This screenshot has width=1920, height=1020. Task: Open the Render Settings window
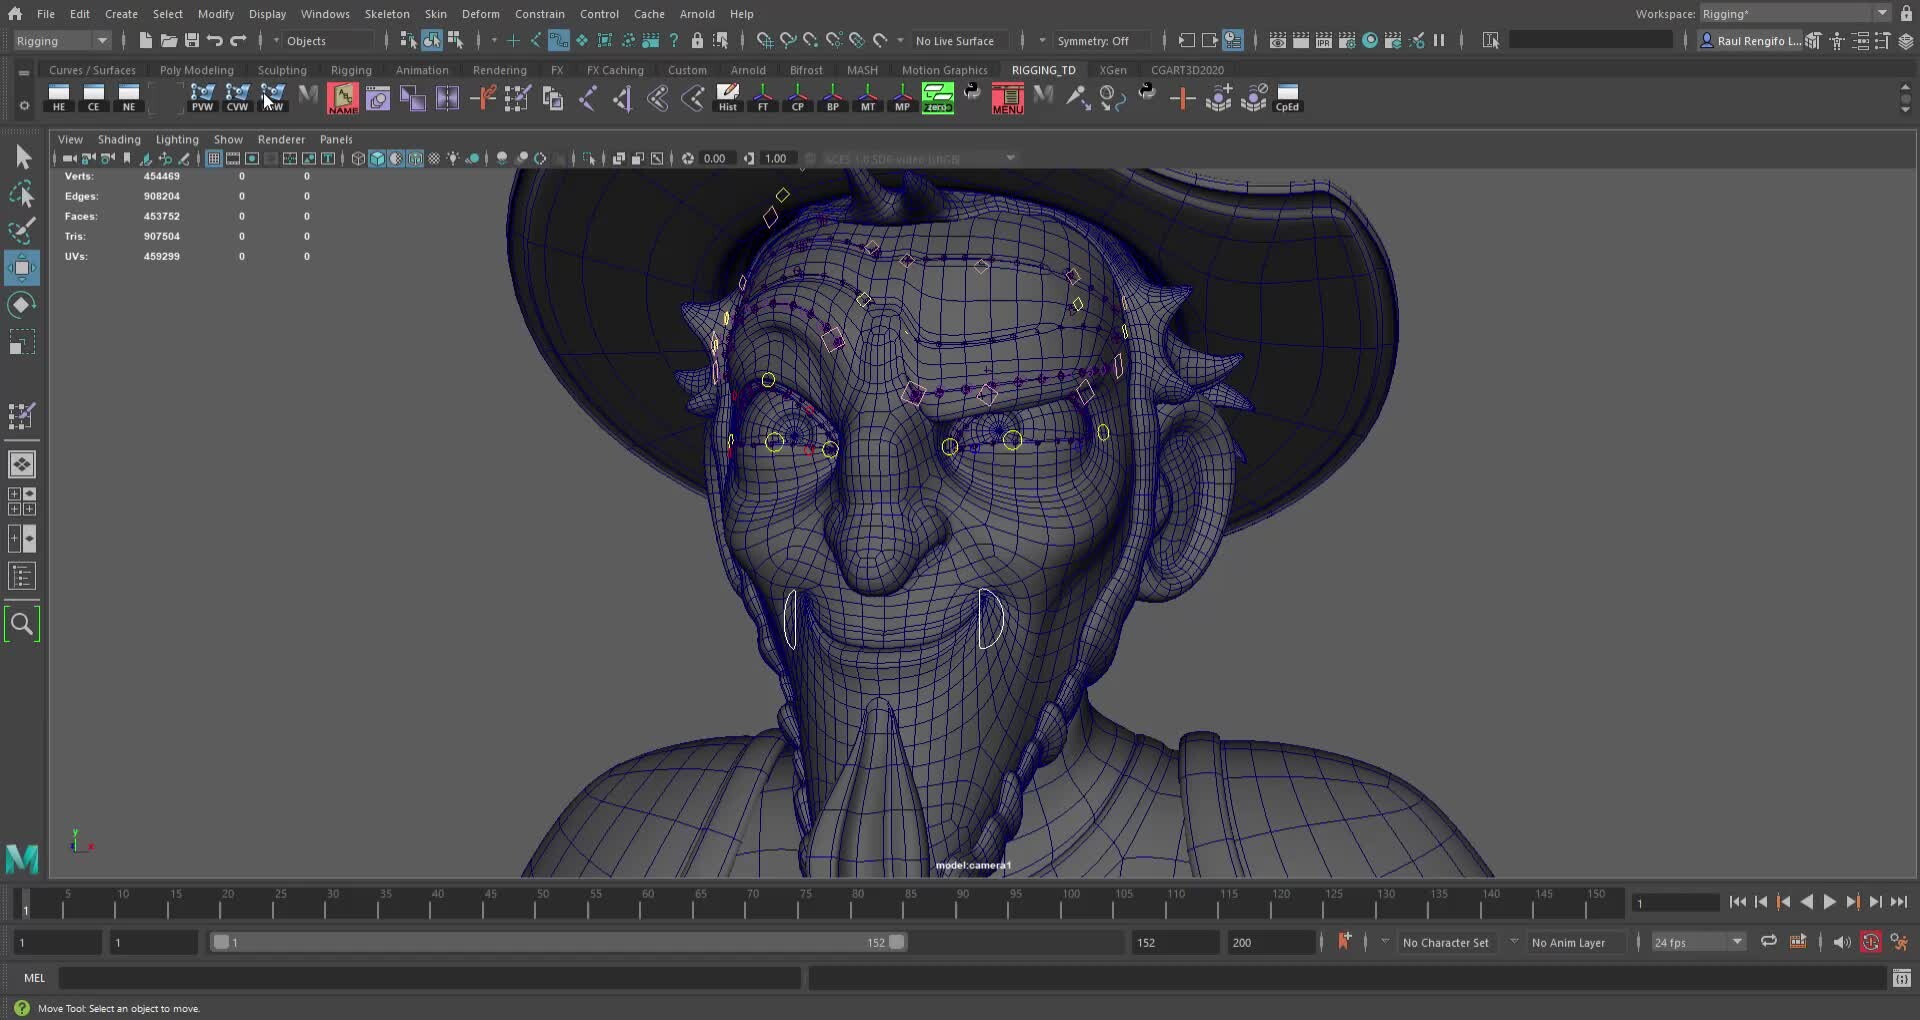(1347, 40)
